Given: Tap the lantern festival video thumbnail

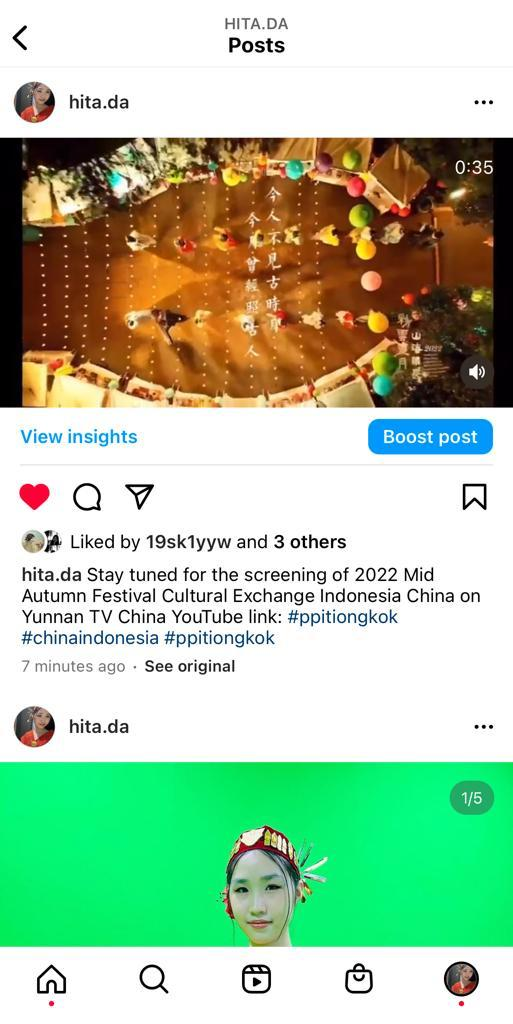Looking at the screenshot, I should pos(256,272).
